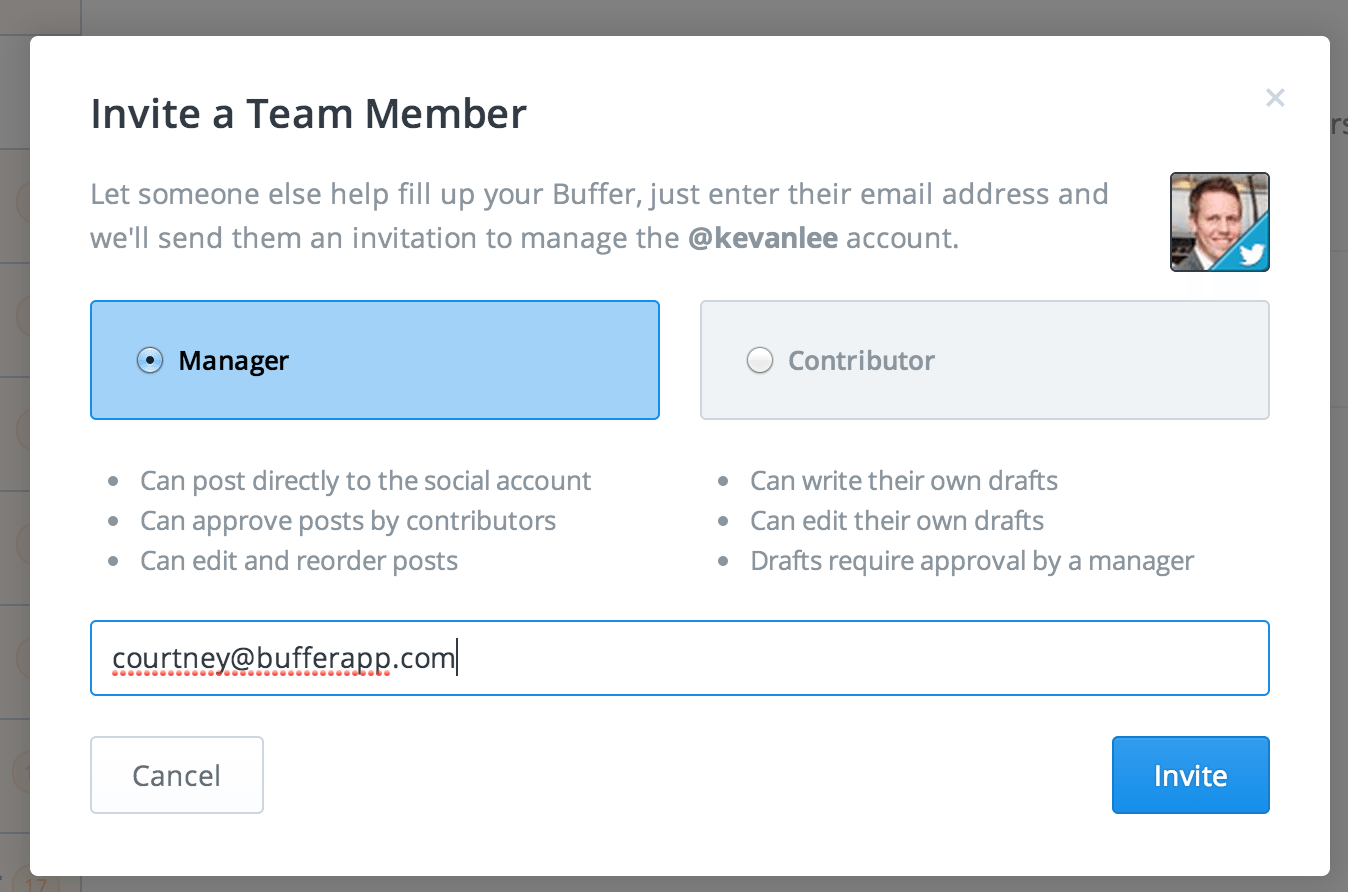Viewport: 1348px width, 892px height.
Task: Click 'Can write their own drafts' text
Action: pyautogui.click(x=904, y=481)
